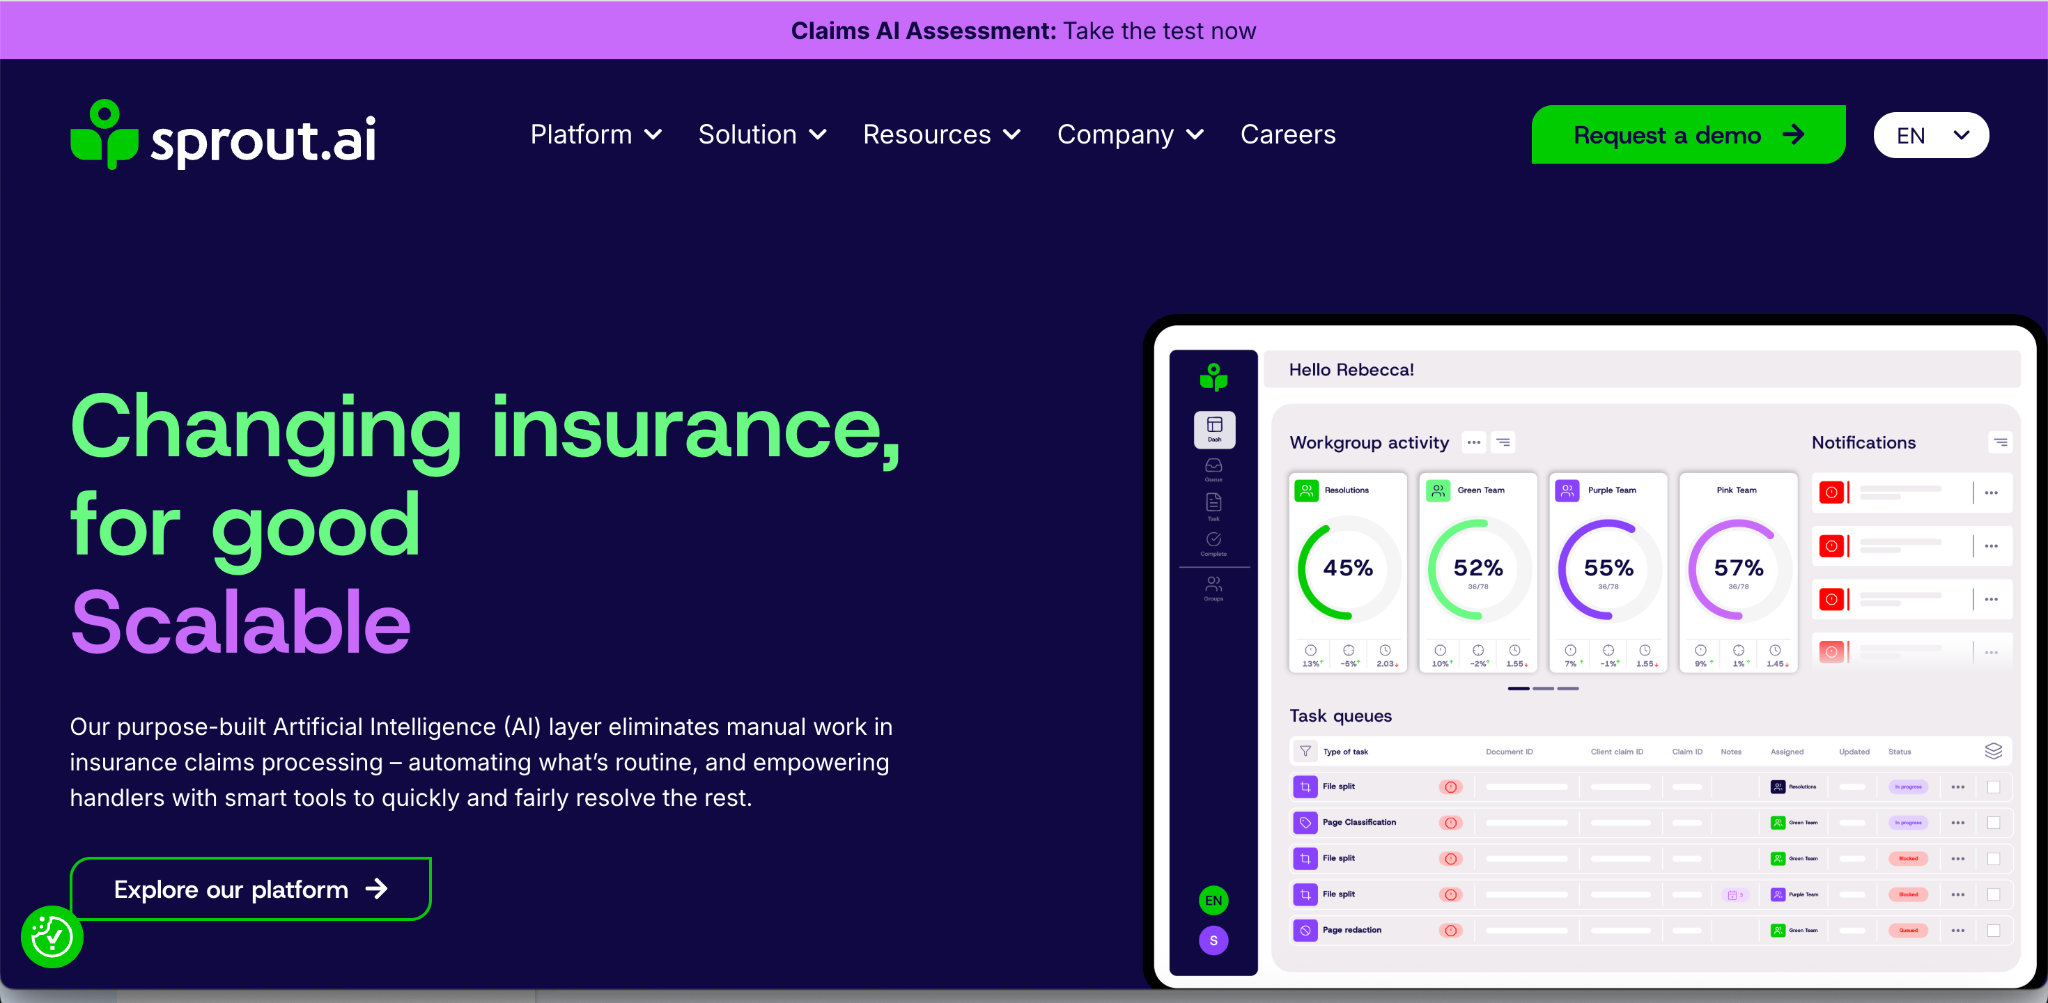
Task: Select the Dash icon in dashboard sidebar
Action: coord(1214,429)
